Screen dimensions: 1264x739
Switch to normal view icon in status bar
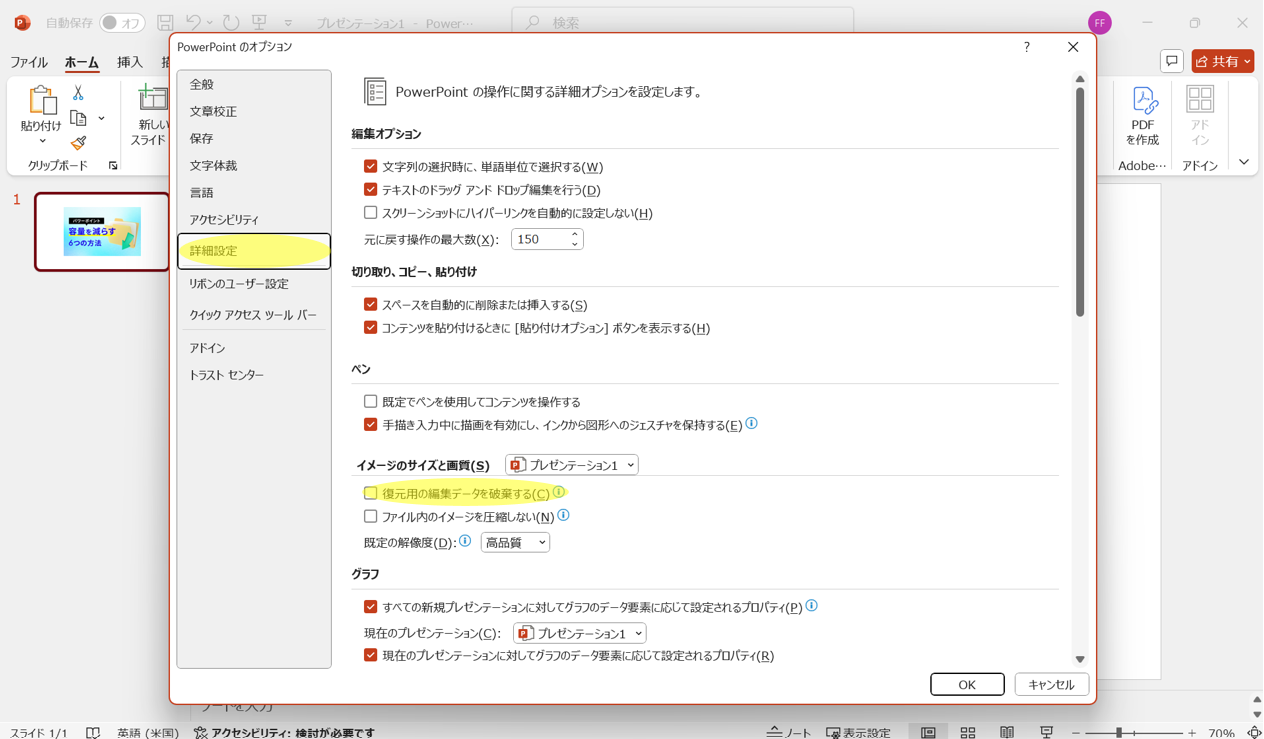click(928, 732)
